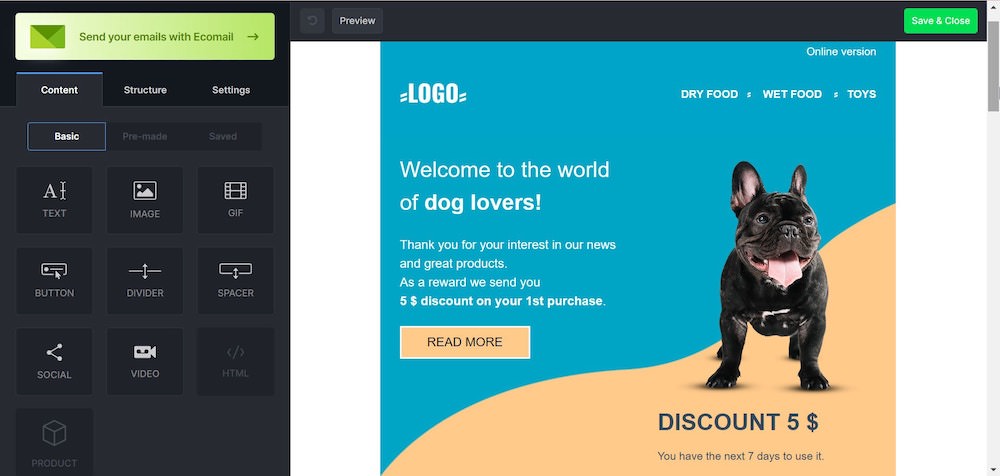Pick the Divider content block icon
This screenshot has height=476, width=1000.
pos(145,271)
